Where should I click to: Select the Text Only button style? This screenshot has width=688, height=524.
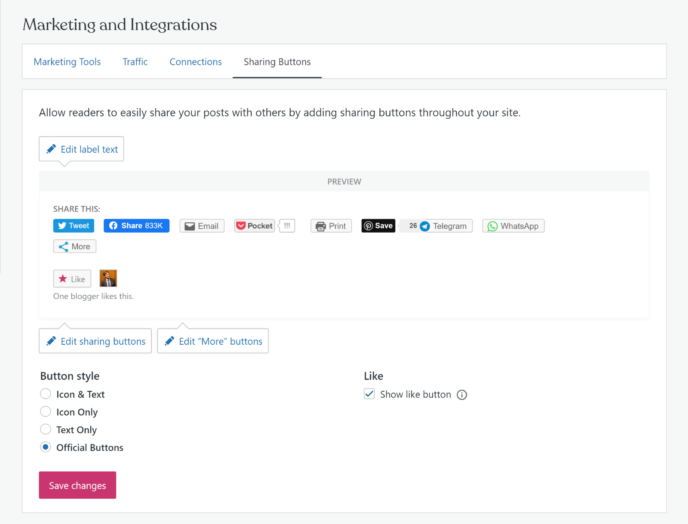coord(46,429)
